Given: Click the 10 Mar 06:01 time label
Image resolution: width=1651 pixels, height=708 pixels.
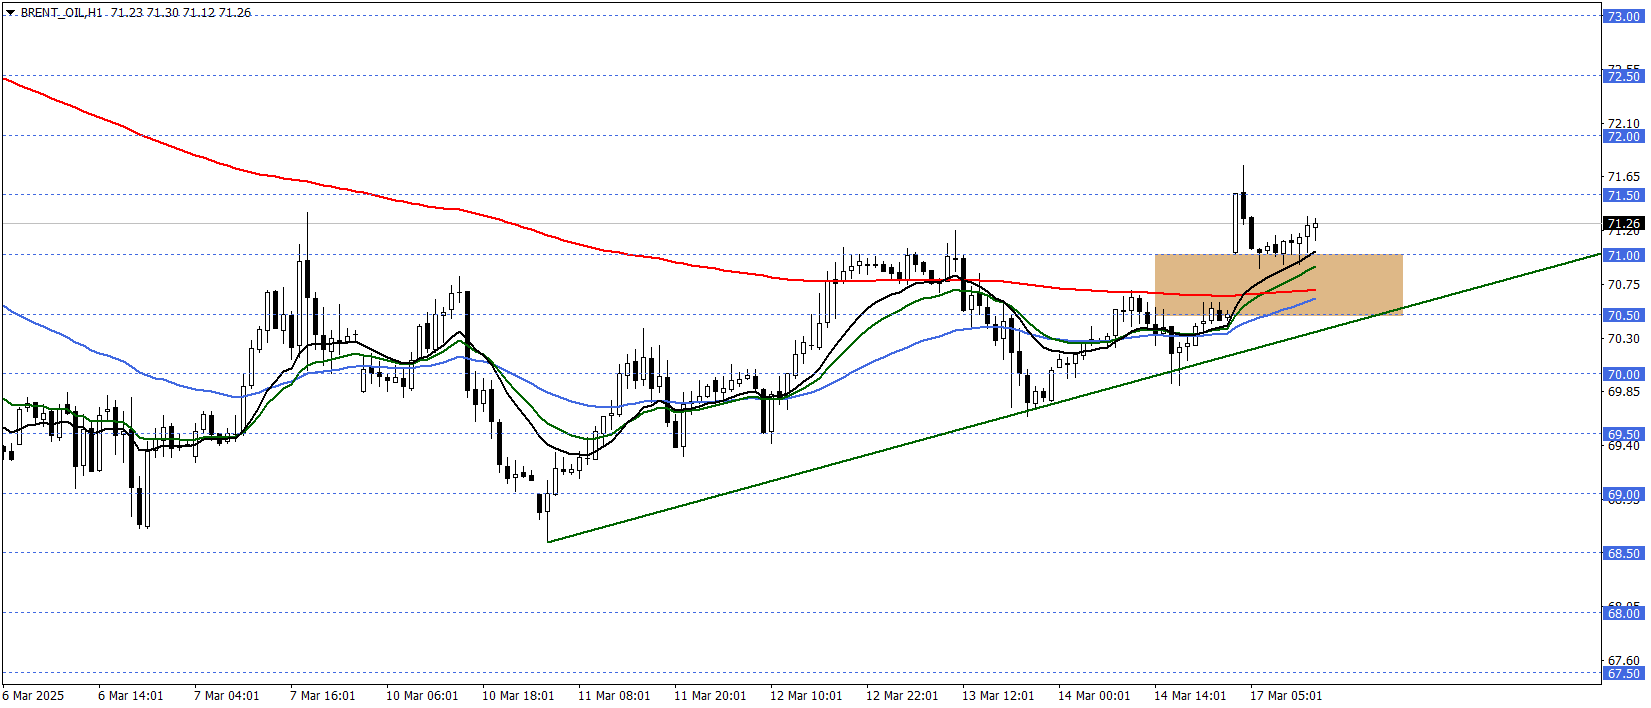Looking at the screenshot, I should [422, 696].
